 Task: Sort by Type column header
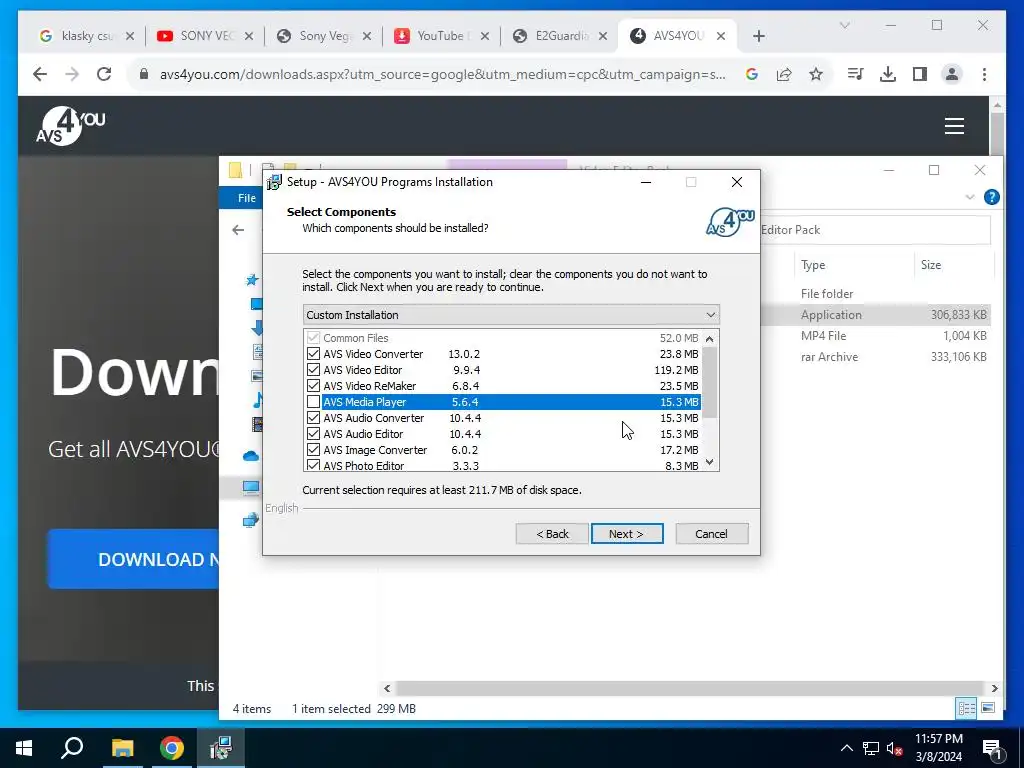point(813,265)
